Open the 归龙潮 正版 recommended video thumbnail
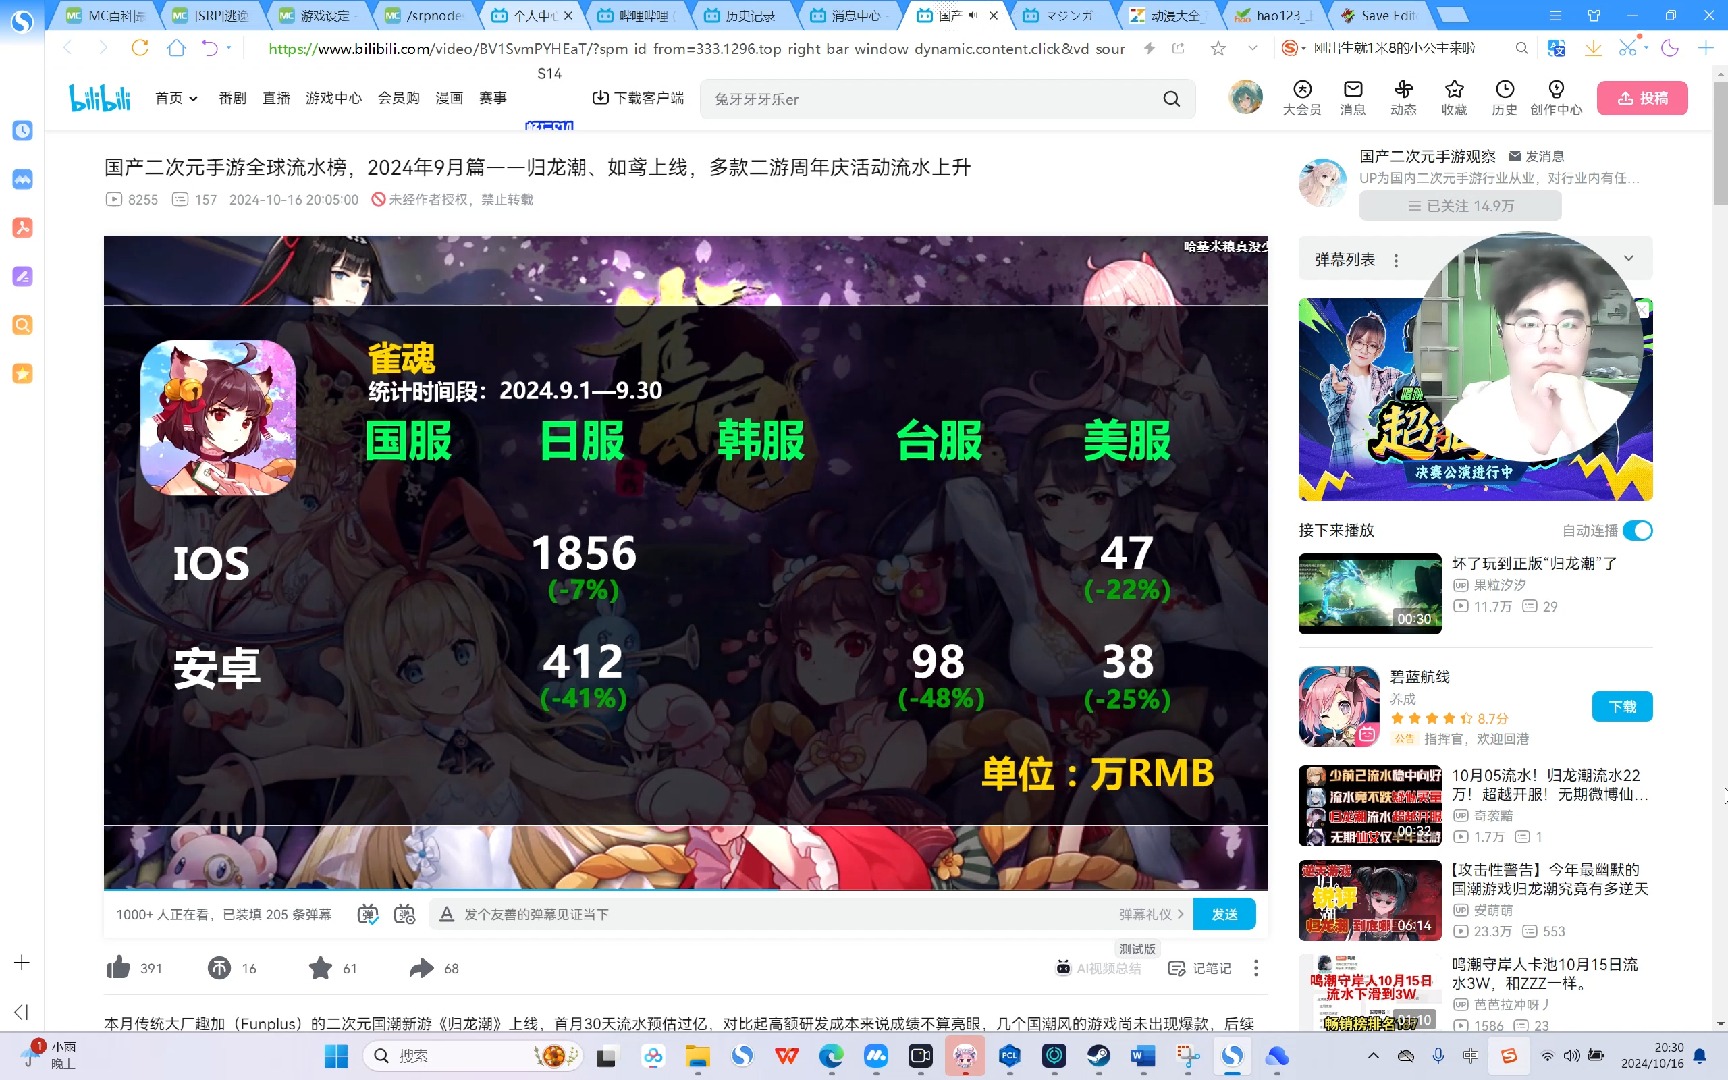This screenshot has height=1080, width=1728. [x=1370, y=593]
